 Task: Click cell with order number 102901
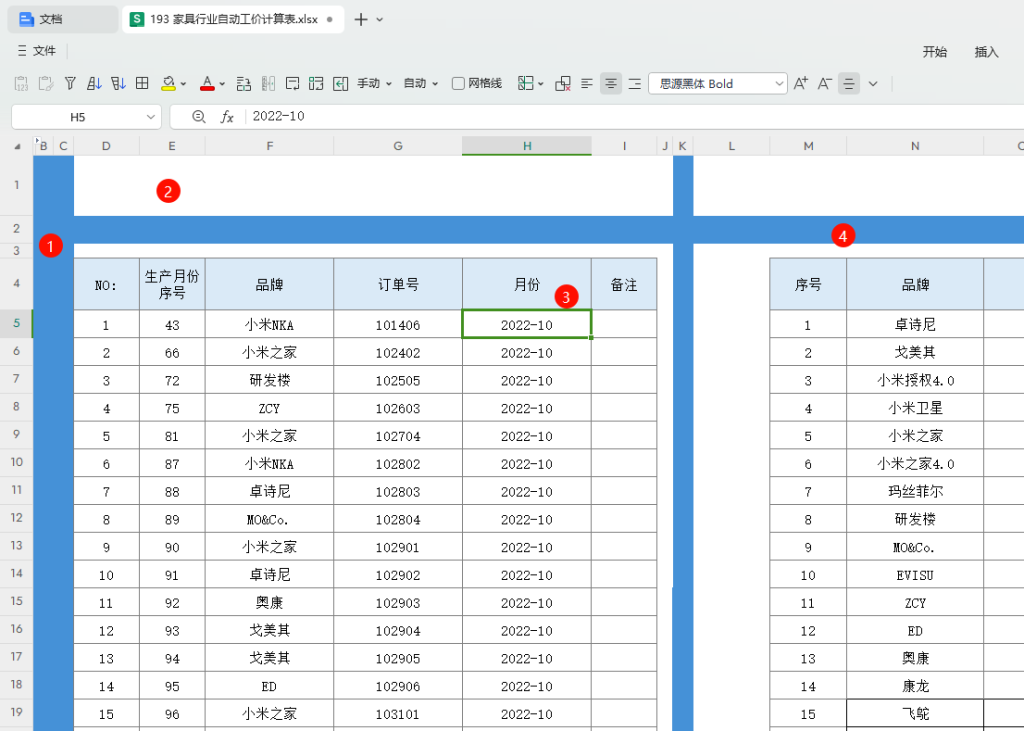tap(398, 547)
